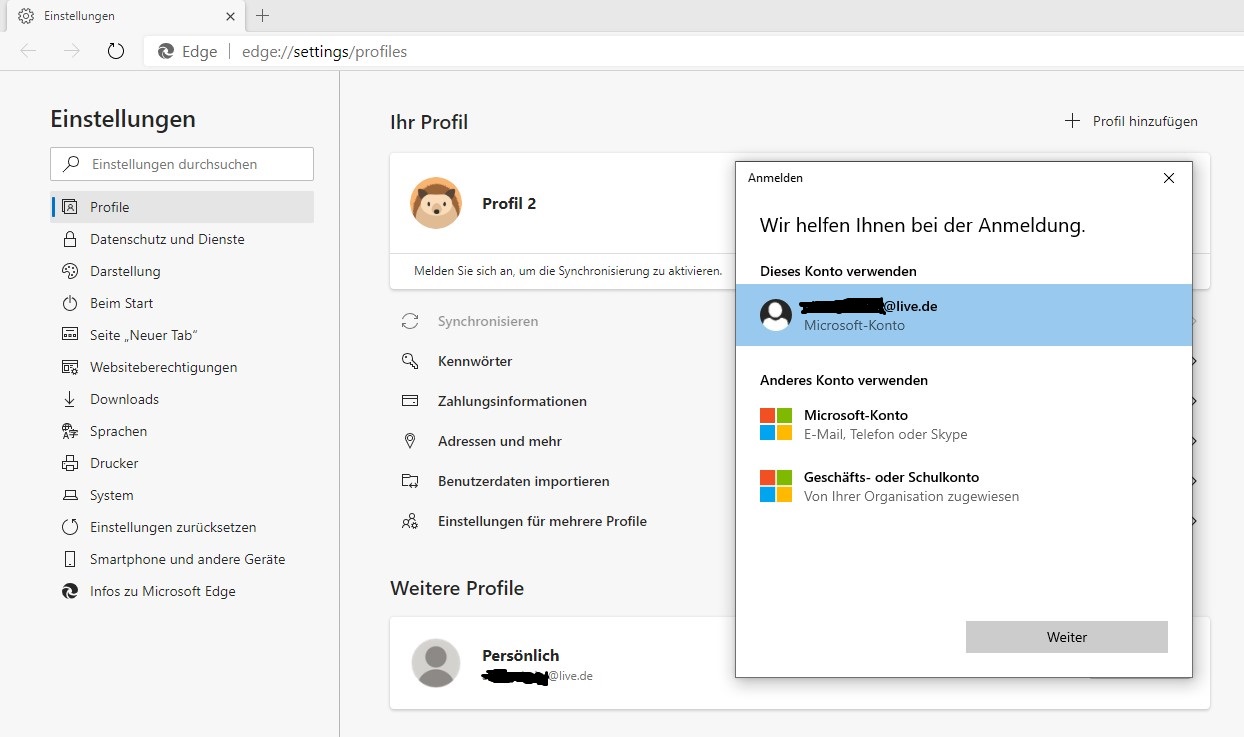
Task: Click the Profil 2 name
Action: pyautogui.click(x=509, y=203)
